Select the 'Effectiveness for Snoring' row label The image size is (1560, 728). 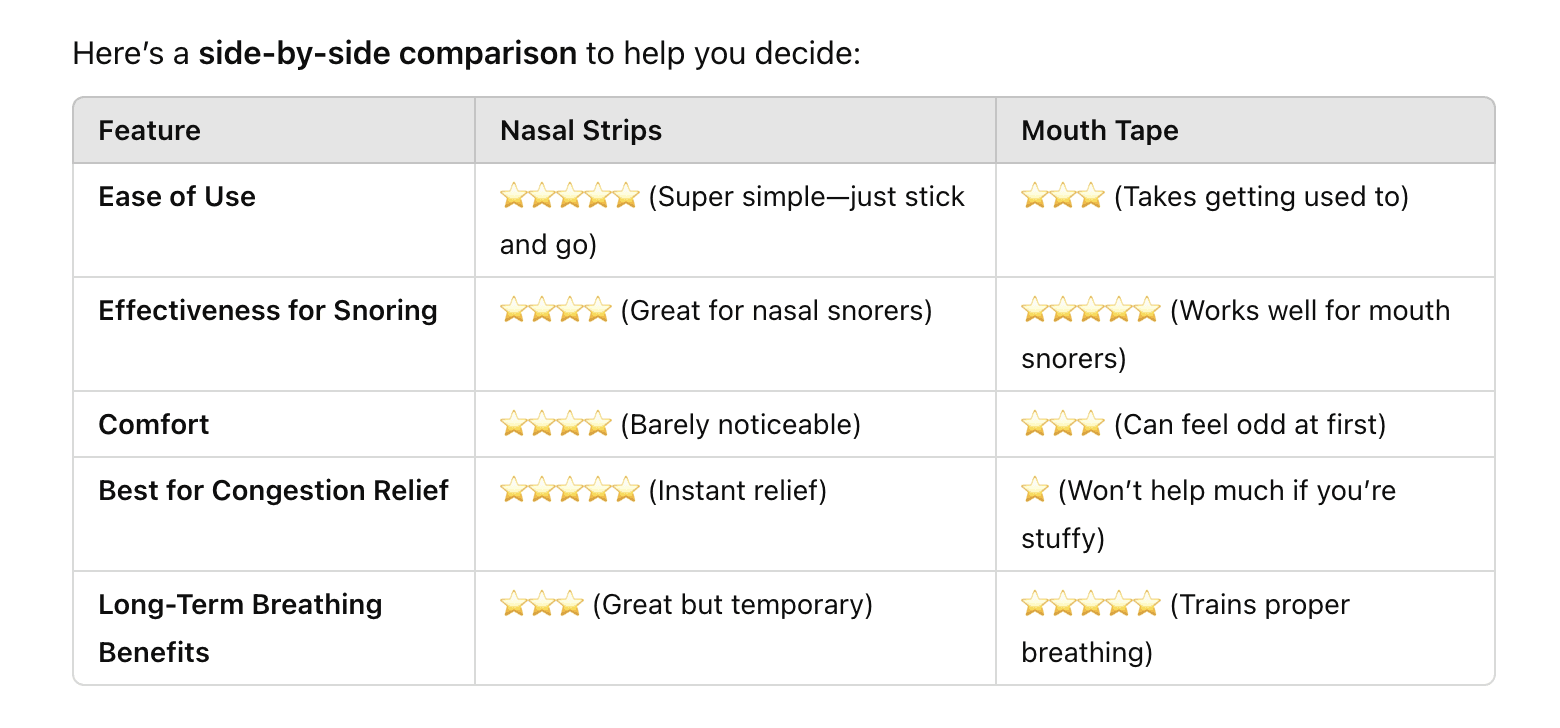[x=268, y=310]
